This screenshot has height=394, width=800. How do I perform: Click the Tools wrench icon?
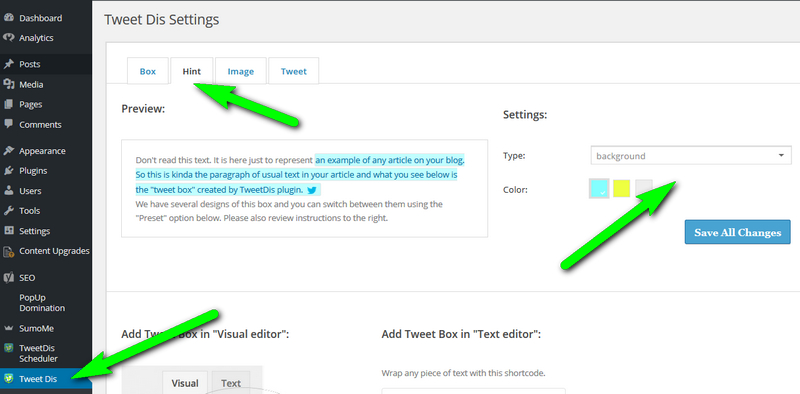coord(8,210)
